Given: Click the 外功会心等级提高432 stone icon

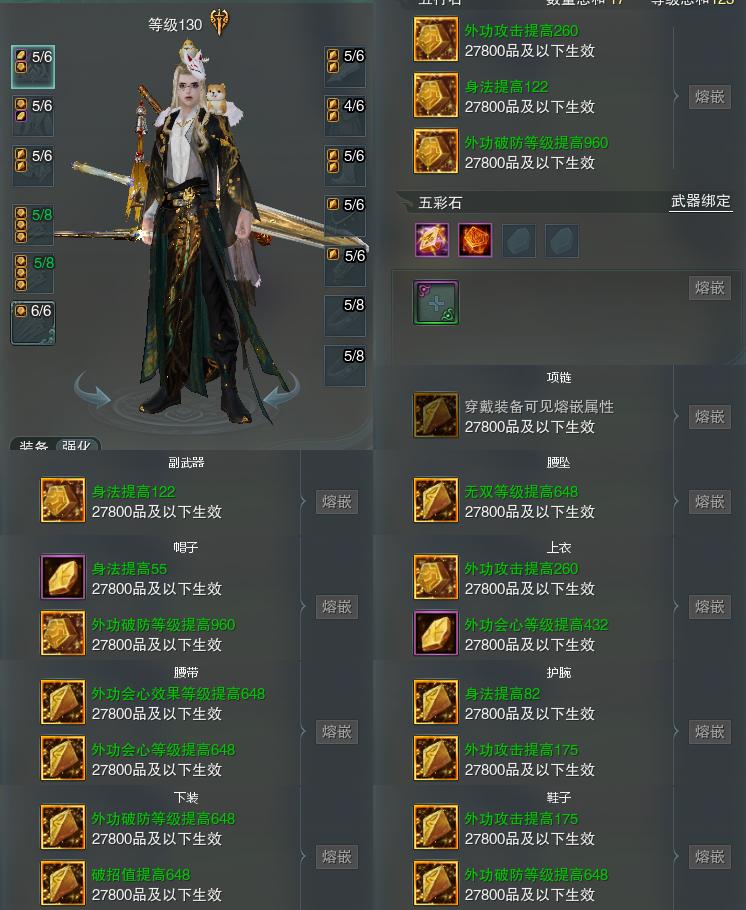Looking at the screenshot, I should [435, 633].
